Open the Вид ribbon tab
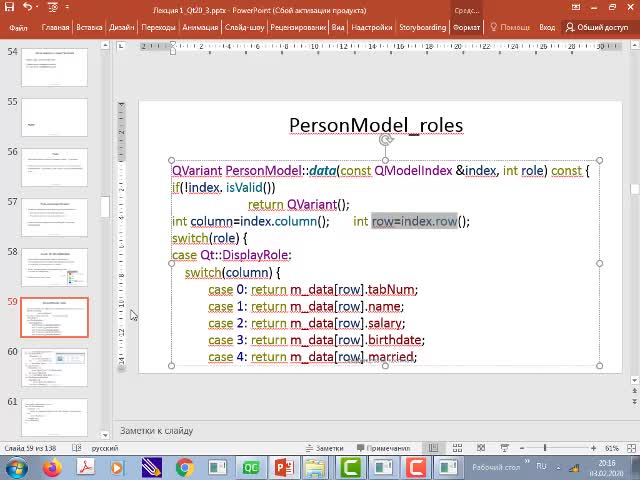Viewport: 640px width, 480px height. tap(338, 27)
